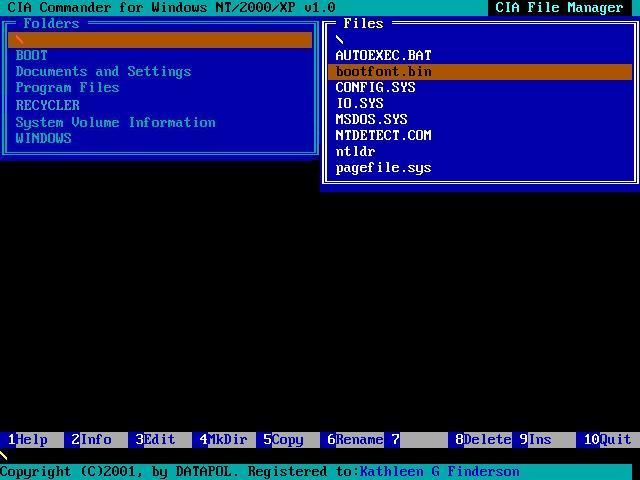
Task: Click the 1Help function key button
Action: click(32, 440)
